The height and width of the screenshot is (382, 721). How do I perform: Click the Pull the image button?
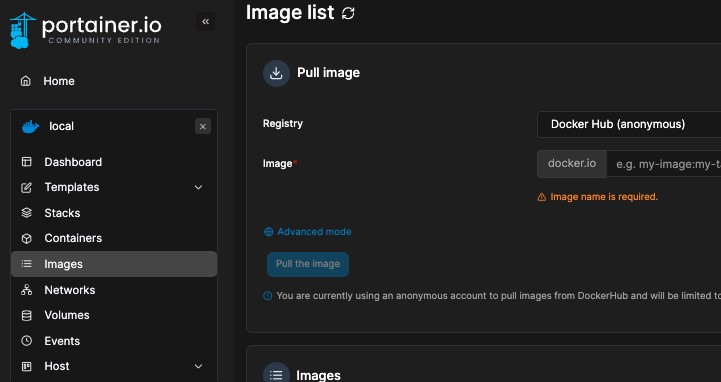coord(308,264)
